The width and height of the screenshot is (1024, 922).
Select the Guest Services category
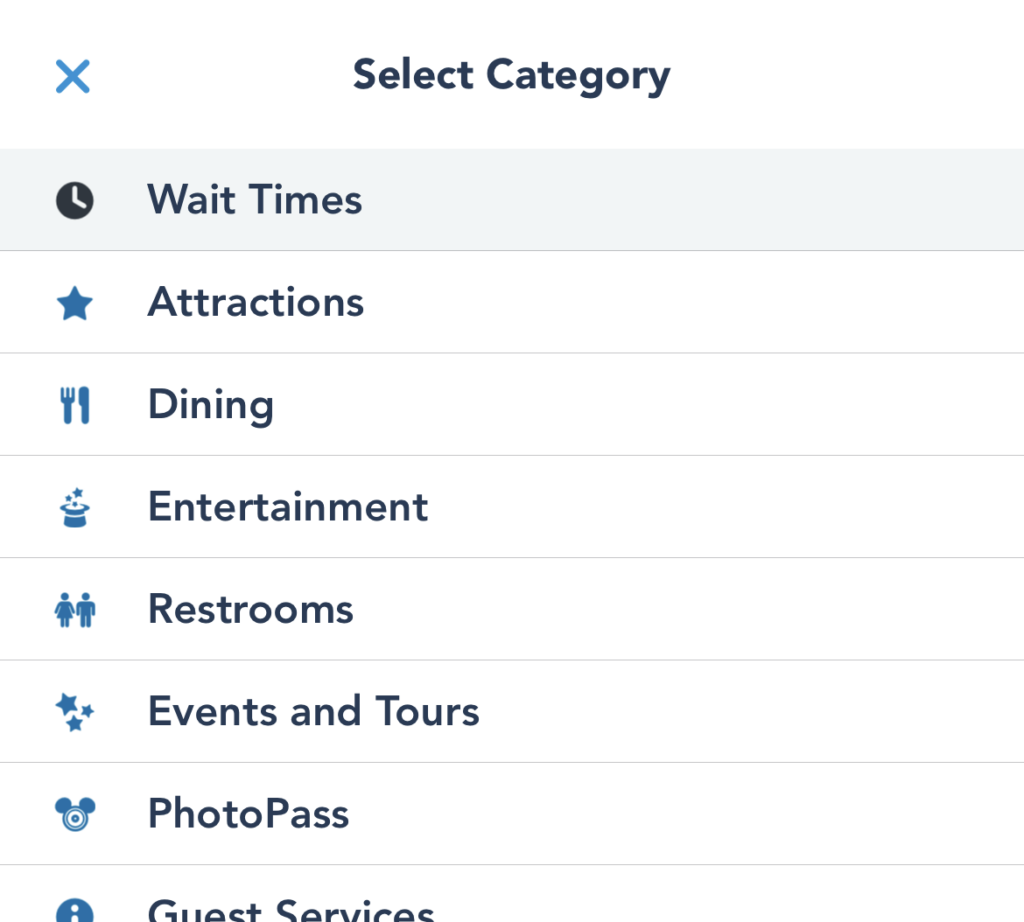tap(512, 894)
